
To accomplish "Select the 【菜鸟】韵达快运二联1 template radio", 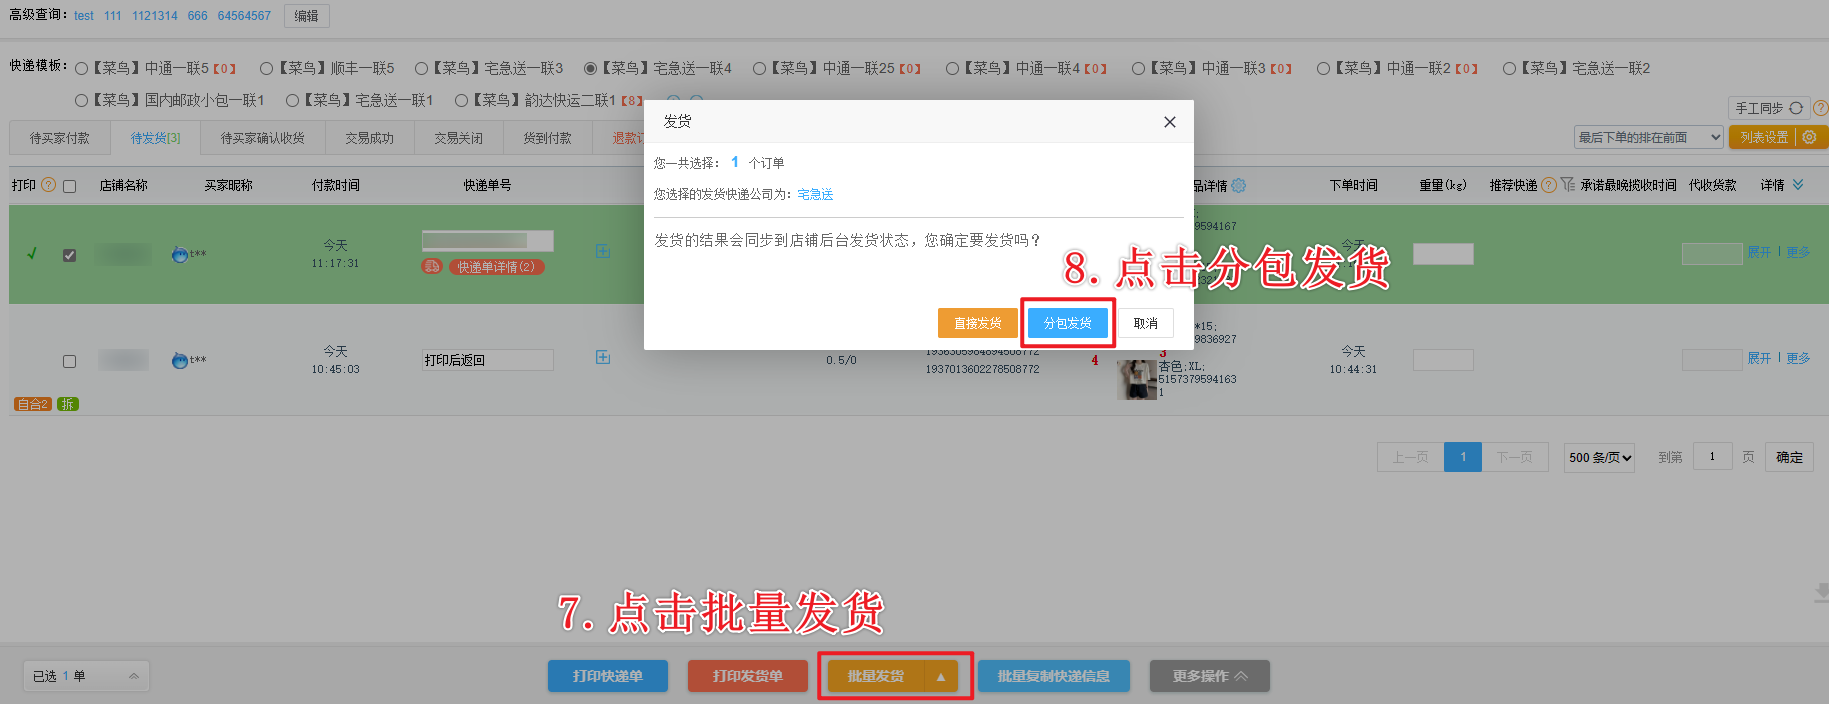I will [x=461, y=100].
